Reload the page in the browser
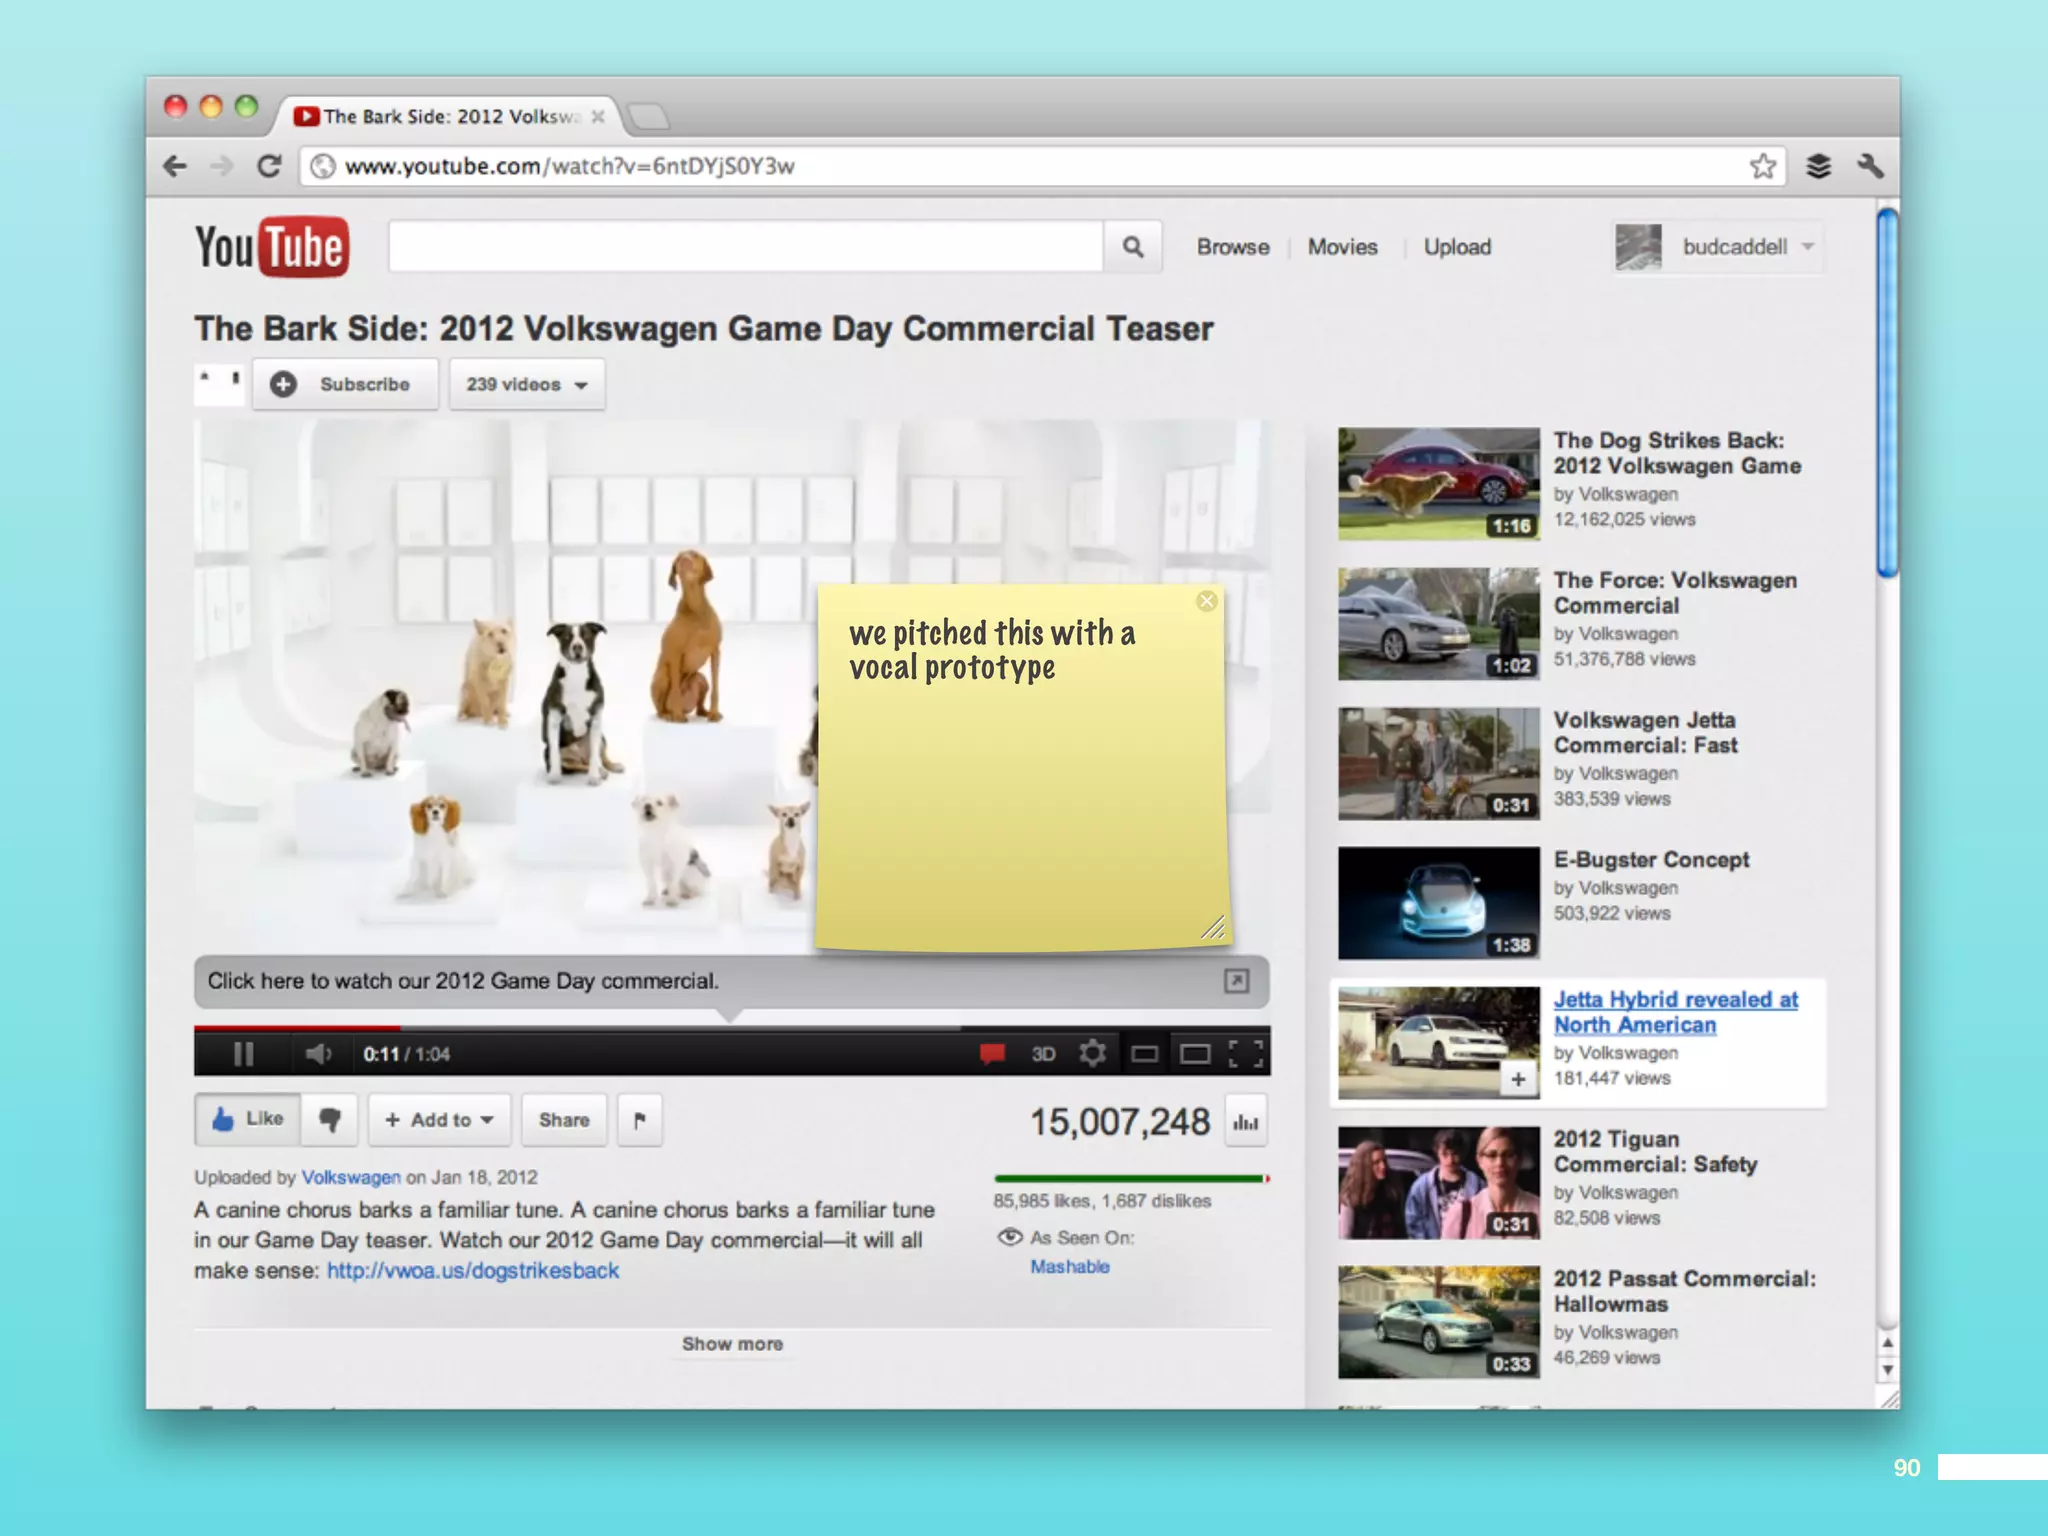This screenshot has width=2048, height=1536. pyautogui.click(x=269, y=166)
